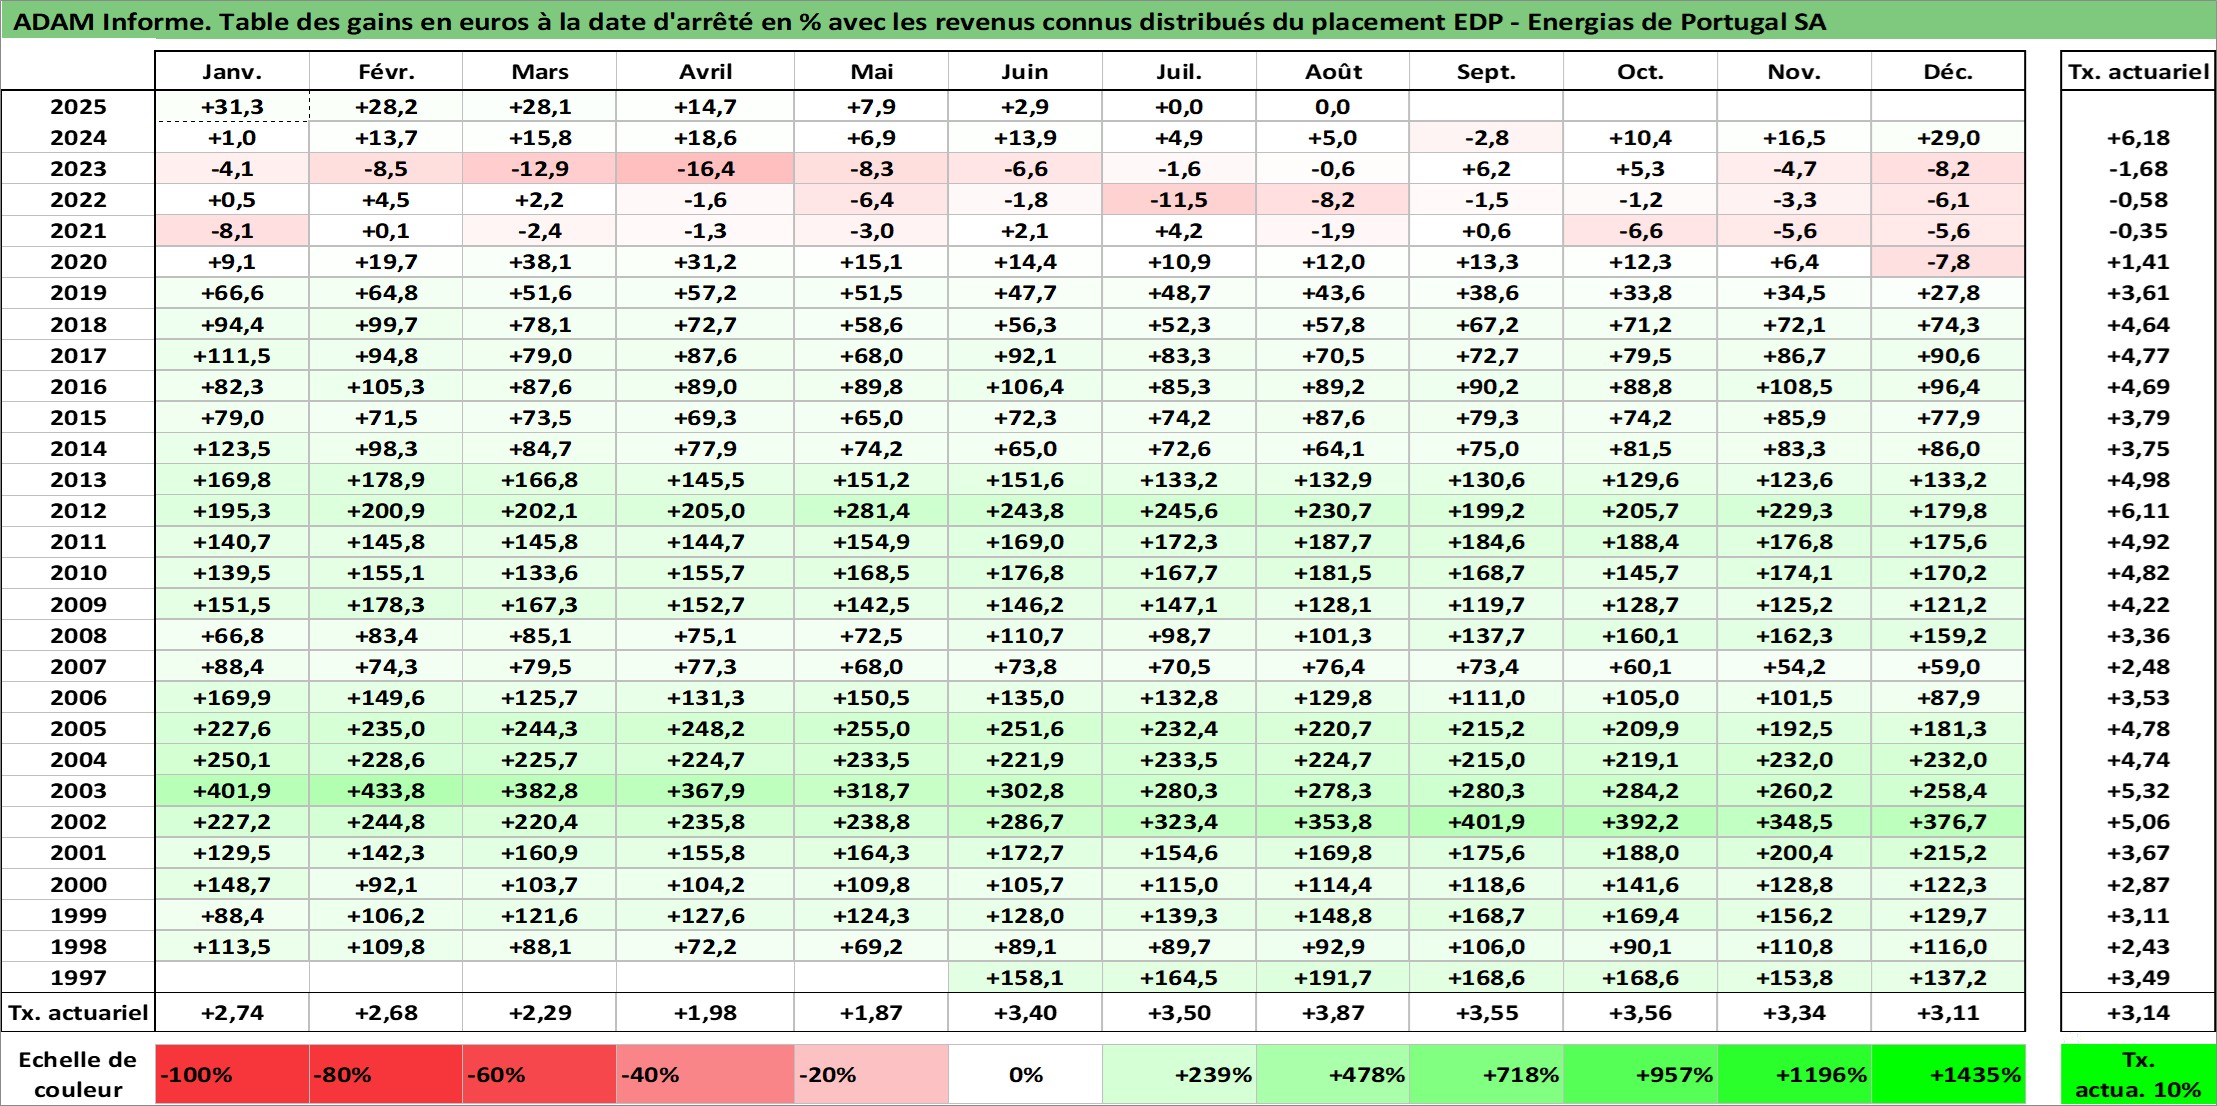
Task: Click the 'Tx. actua. 10%' green swatch
Action: [x=2138, y=1074]
